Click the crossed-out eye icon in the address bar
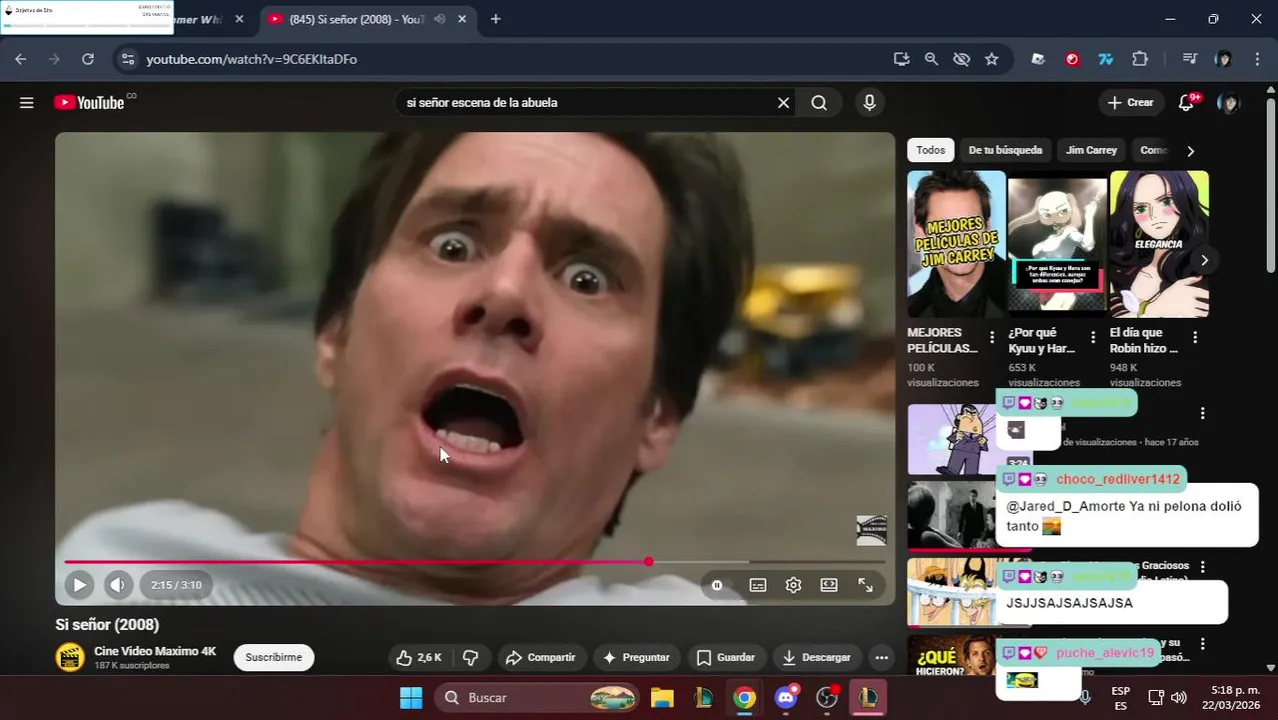This screenshot has height=720, width=1278. (x=961, y=59)
